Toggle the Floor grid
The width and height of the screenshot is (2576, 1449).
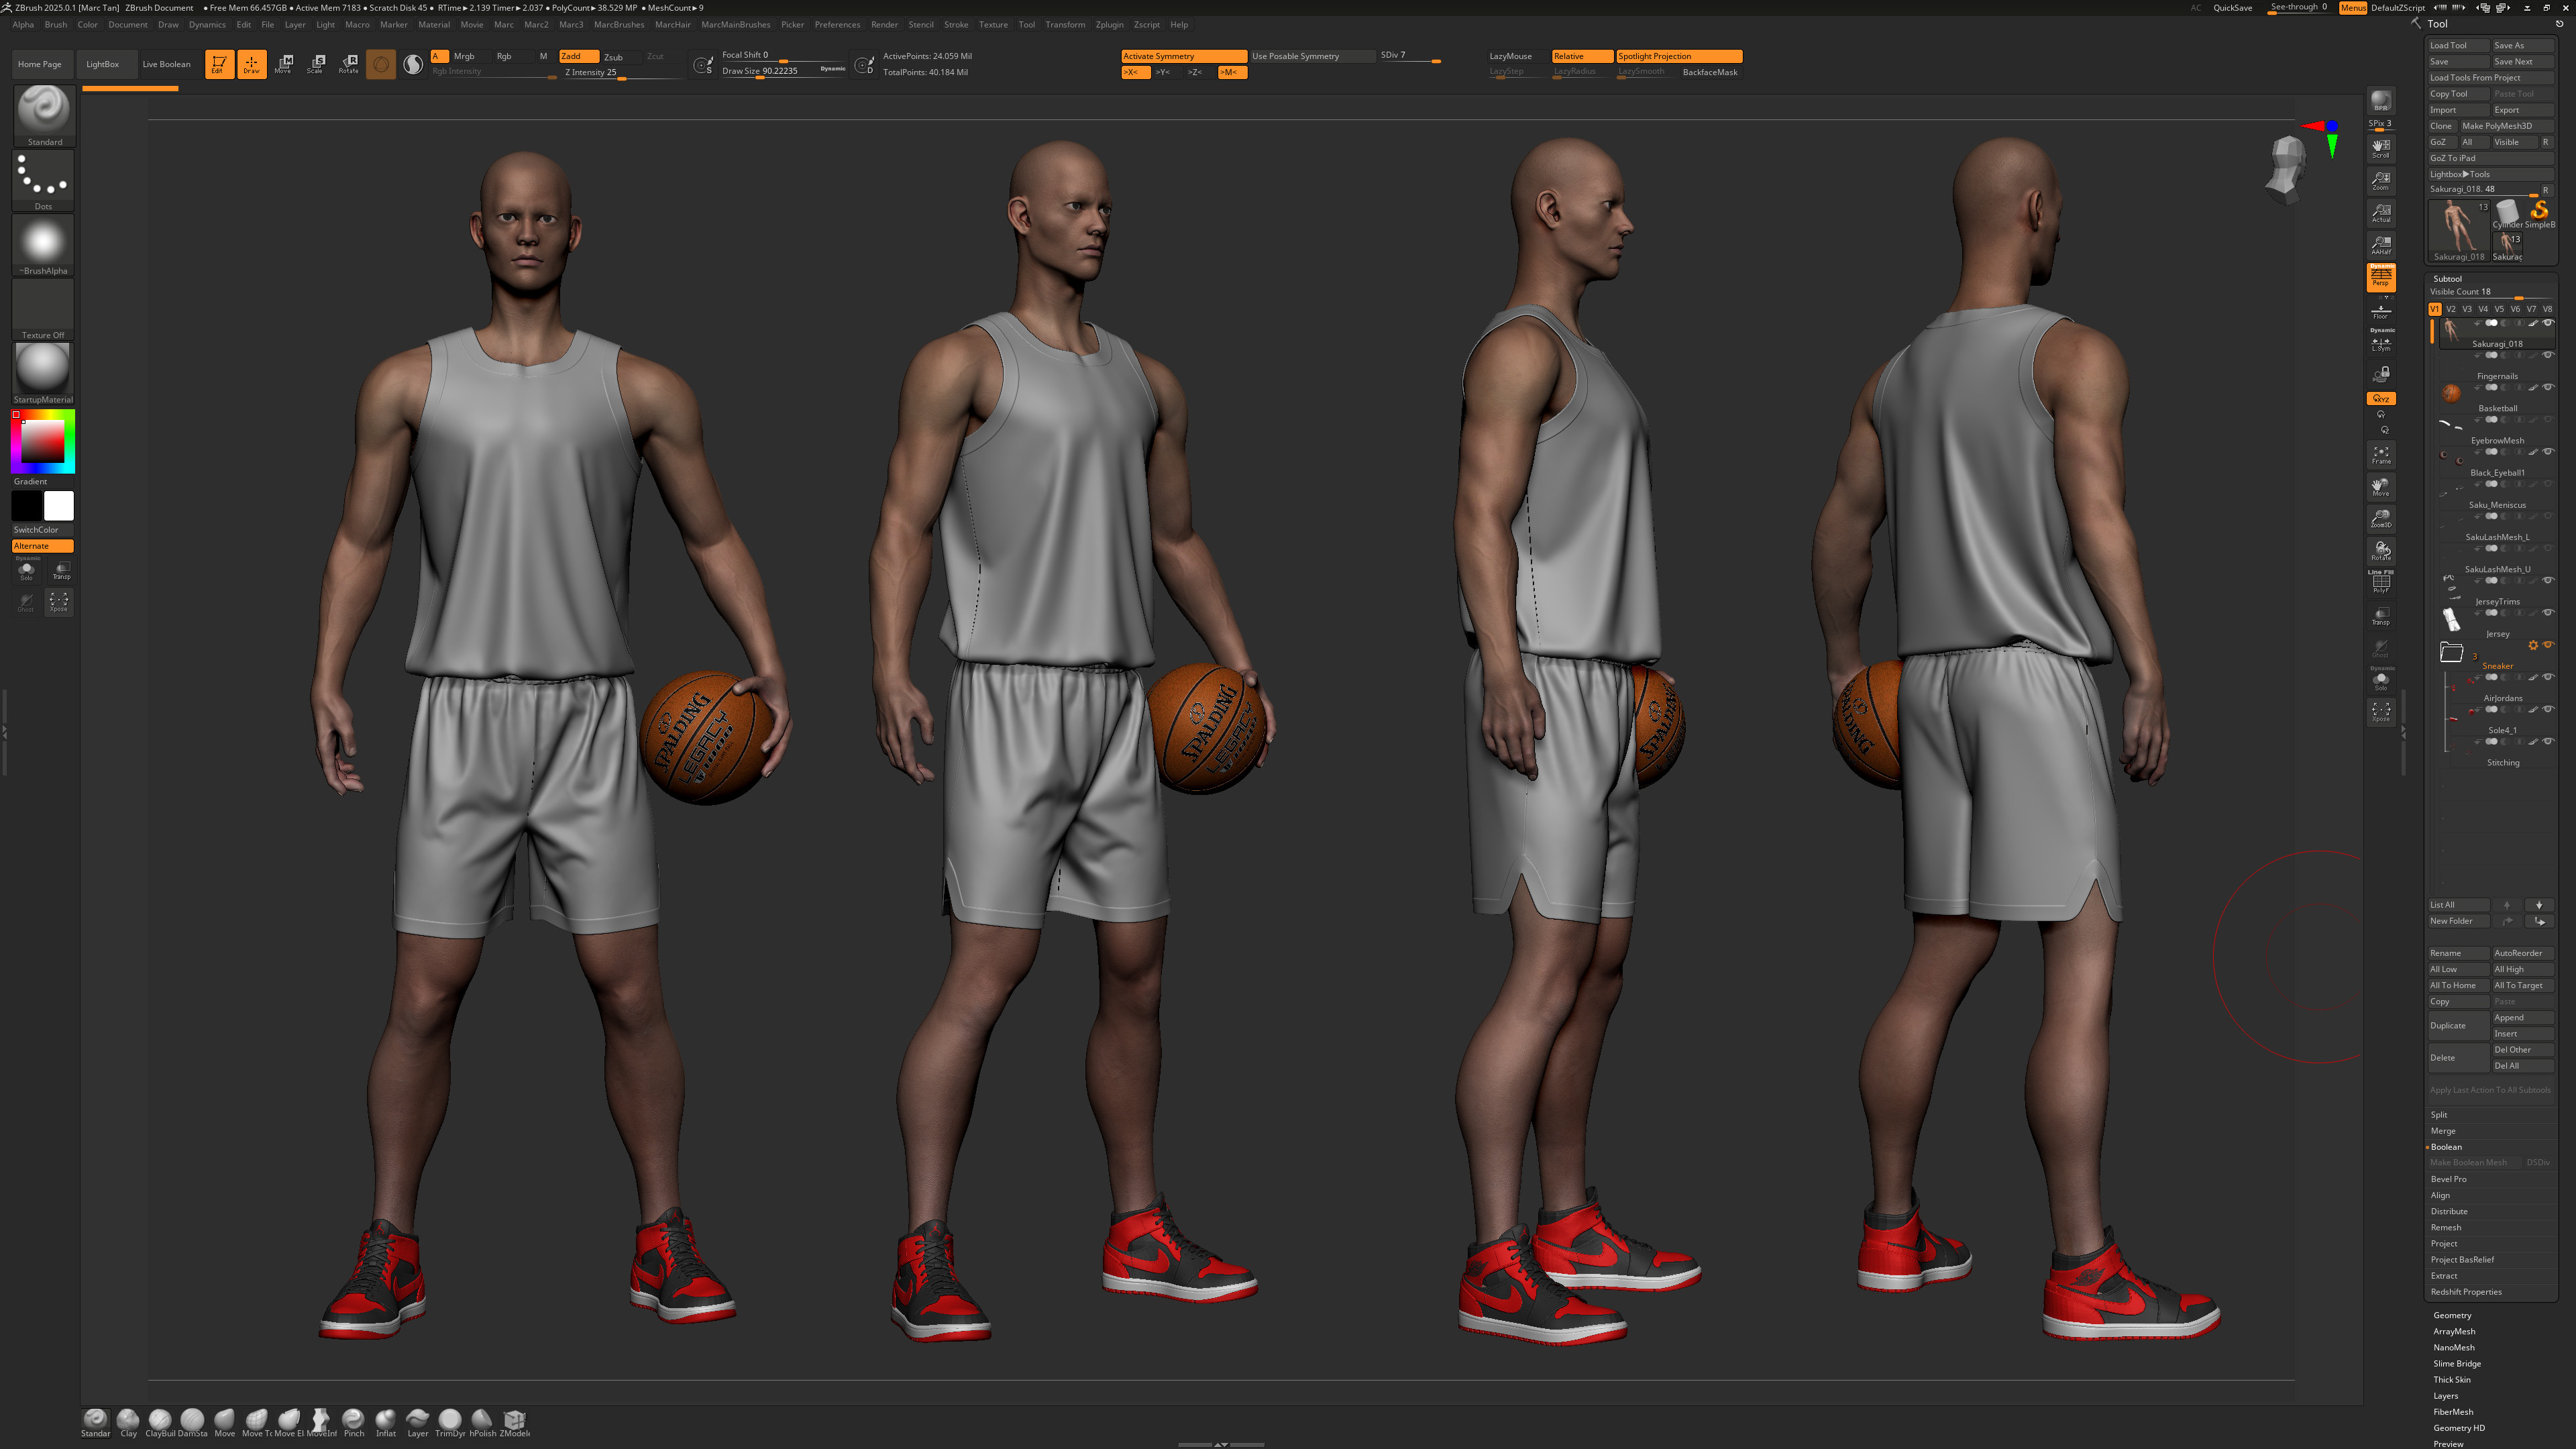coord(2381,311)
